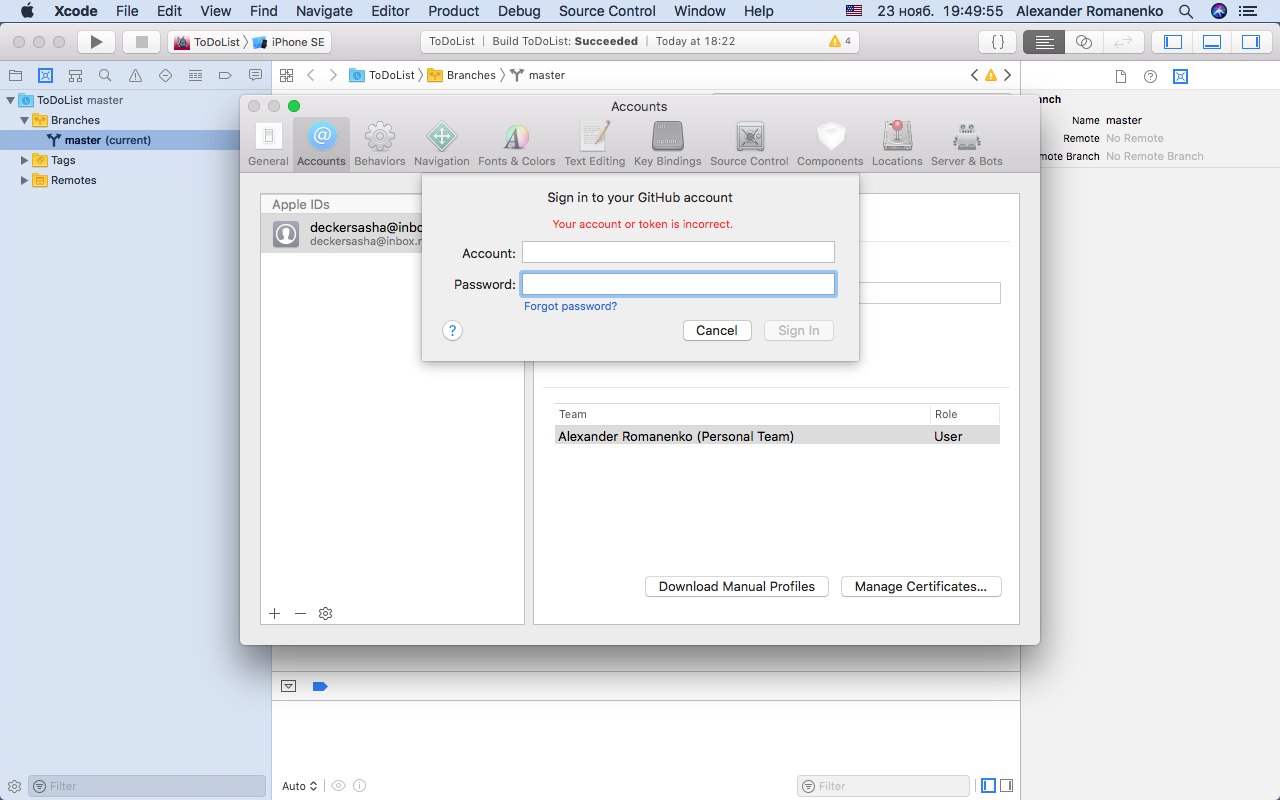Run the project with the play button
This screenshot has height=800, width=1280.
96,42
